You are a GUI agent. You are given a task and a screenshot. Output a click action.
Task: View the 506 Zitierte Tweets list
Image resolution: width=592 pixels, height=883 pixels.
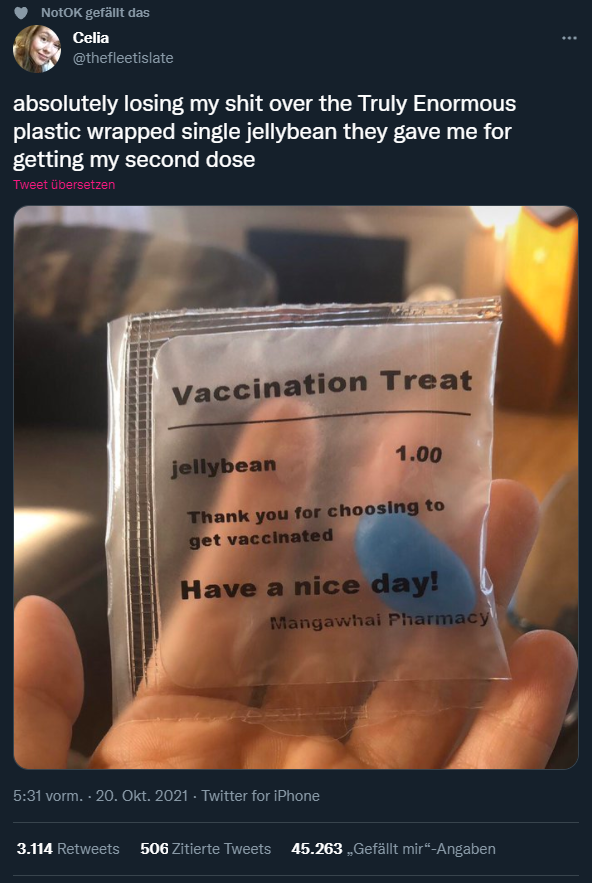coord(206,849)
